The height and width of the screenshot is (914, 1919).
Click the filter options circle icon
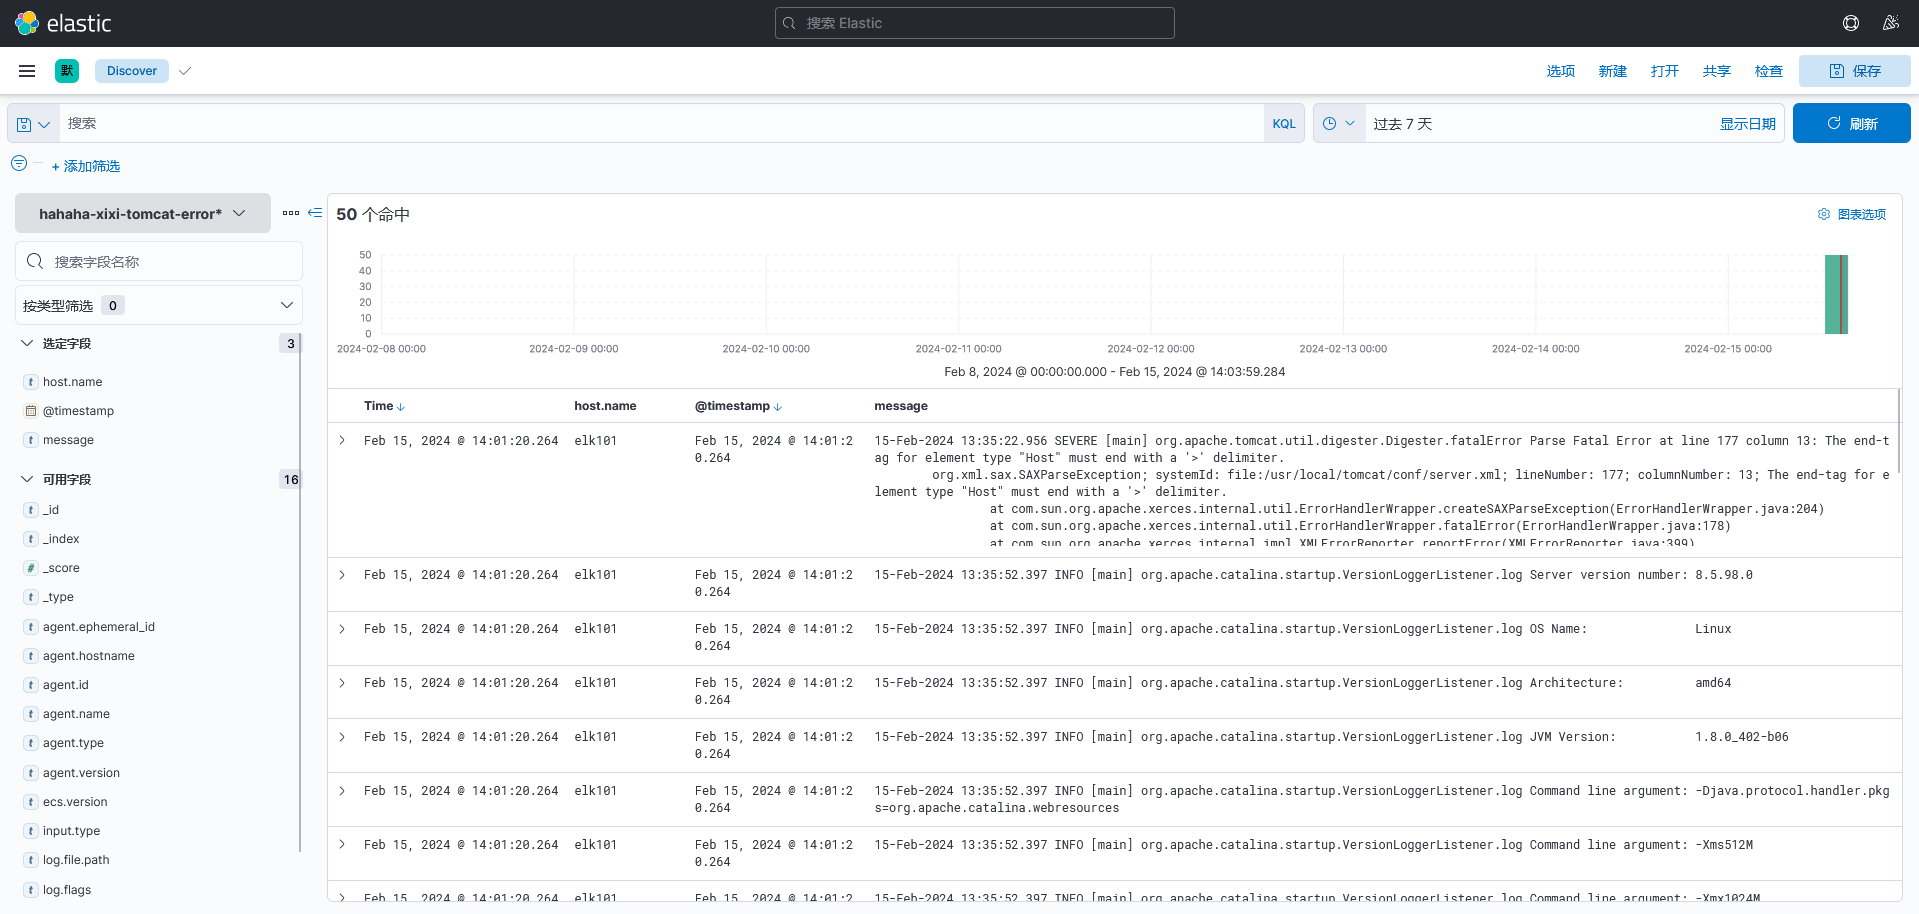[x=19, y=164]
